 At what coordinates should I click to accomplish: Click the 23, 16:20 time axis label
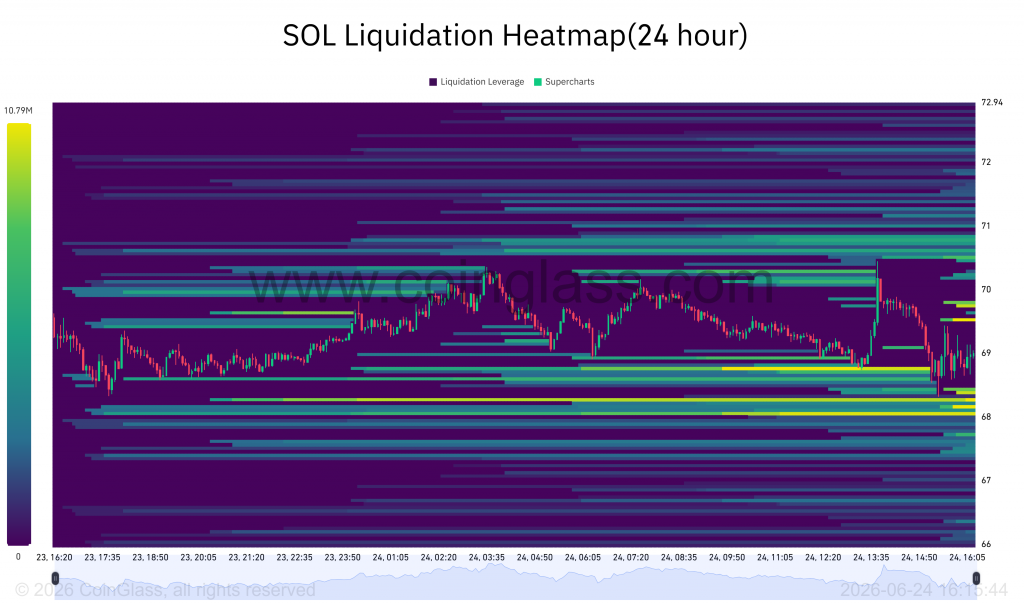click(x=54, y=557)
